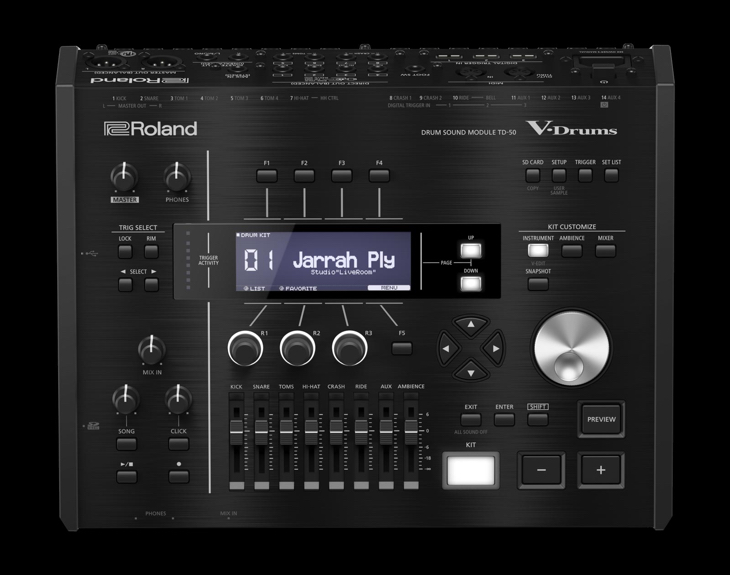730x575 pixels.
Task: Toggle the trigger LOCK button
Action: [125, 251]
